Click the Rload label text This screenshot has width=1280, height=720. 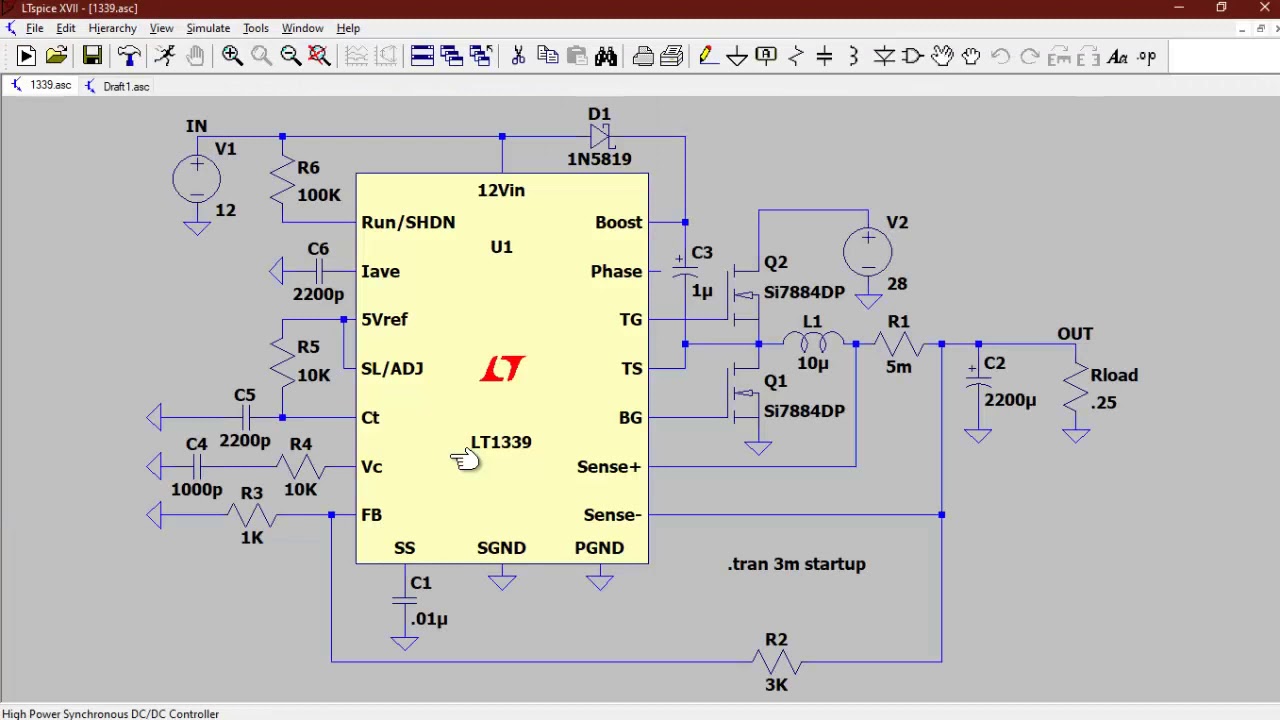point(1114,375)
